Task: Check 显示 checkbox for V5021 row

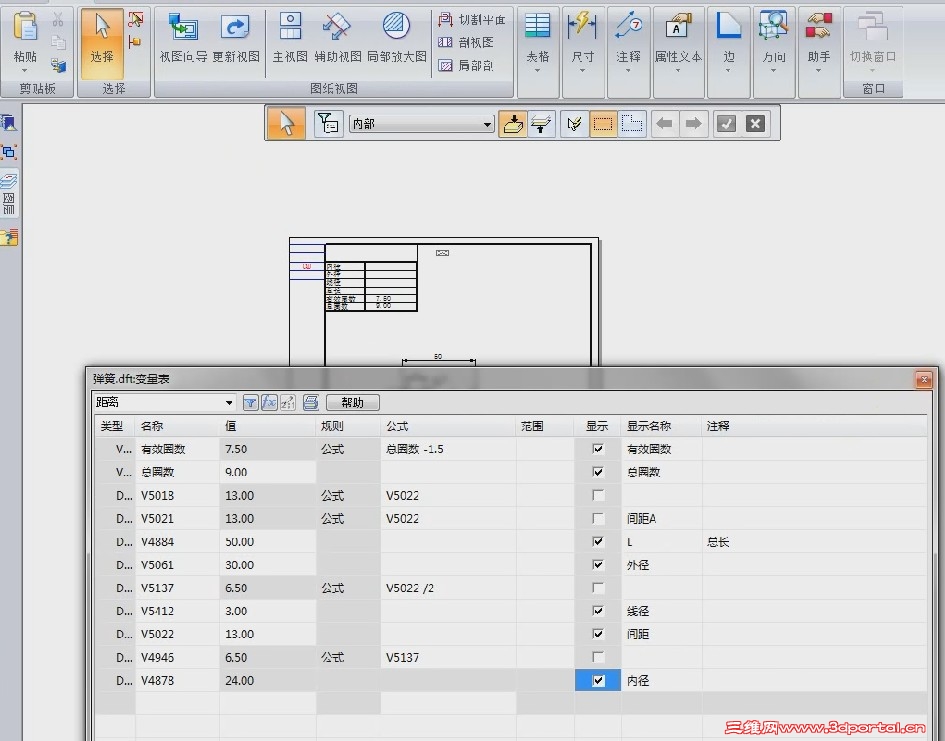Action: tap(598, 518)
